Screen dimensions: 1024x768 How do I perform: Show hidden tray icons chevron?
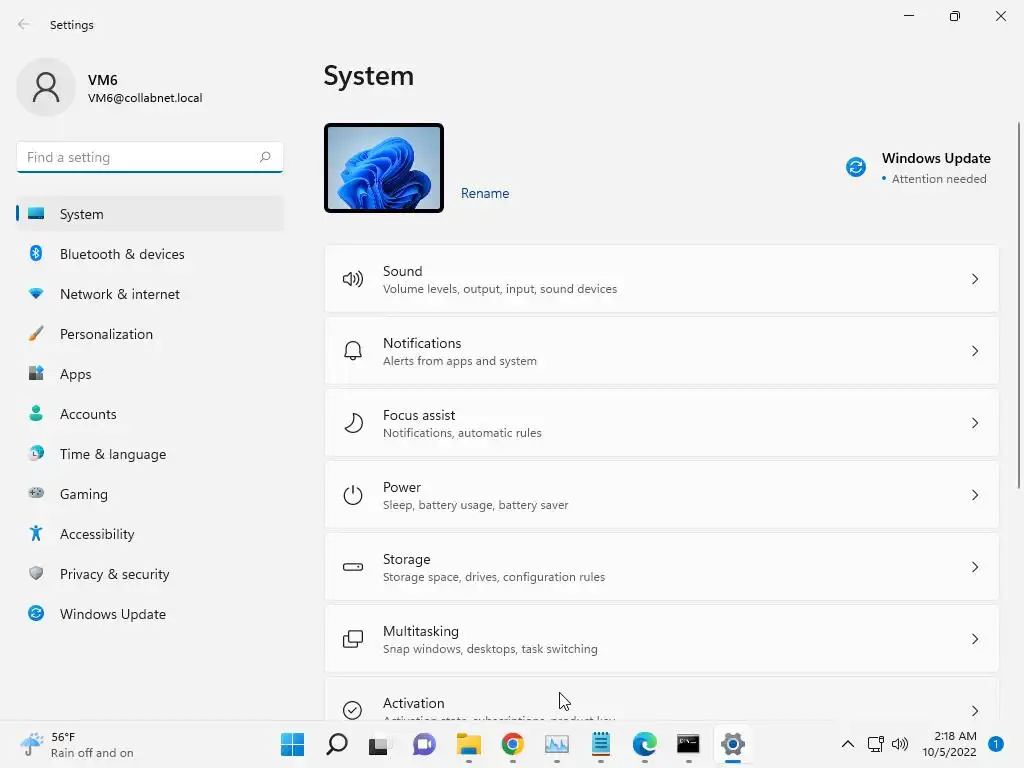pyautogui.click(x=848, y=744)
